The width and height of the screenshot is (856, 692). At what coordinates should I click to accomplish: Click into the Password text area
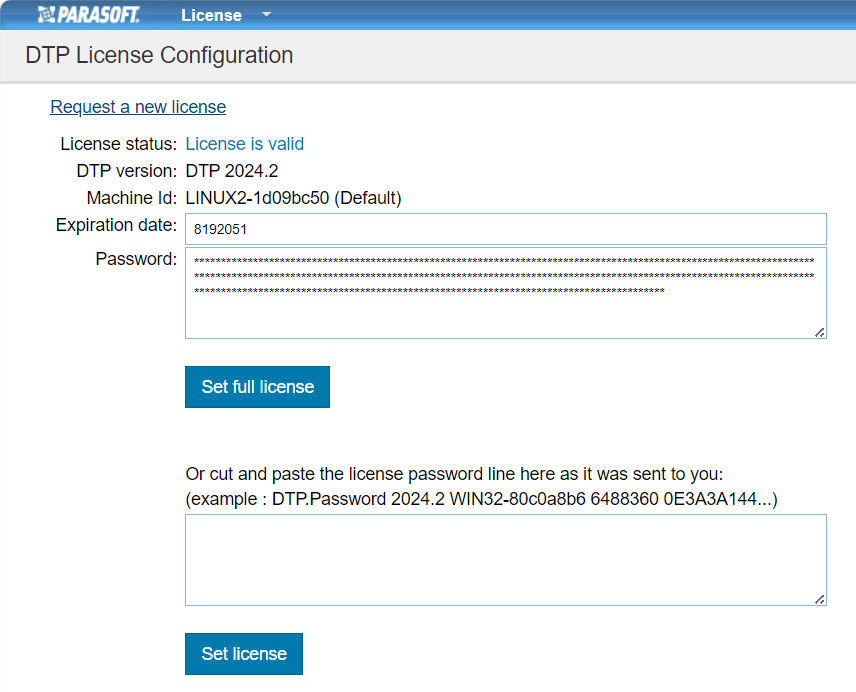tap(506, 293)
